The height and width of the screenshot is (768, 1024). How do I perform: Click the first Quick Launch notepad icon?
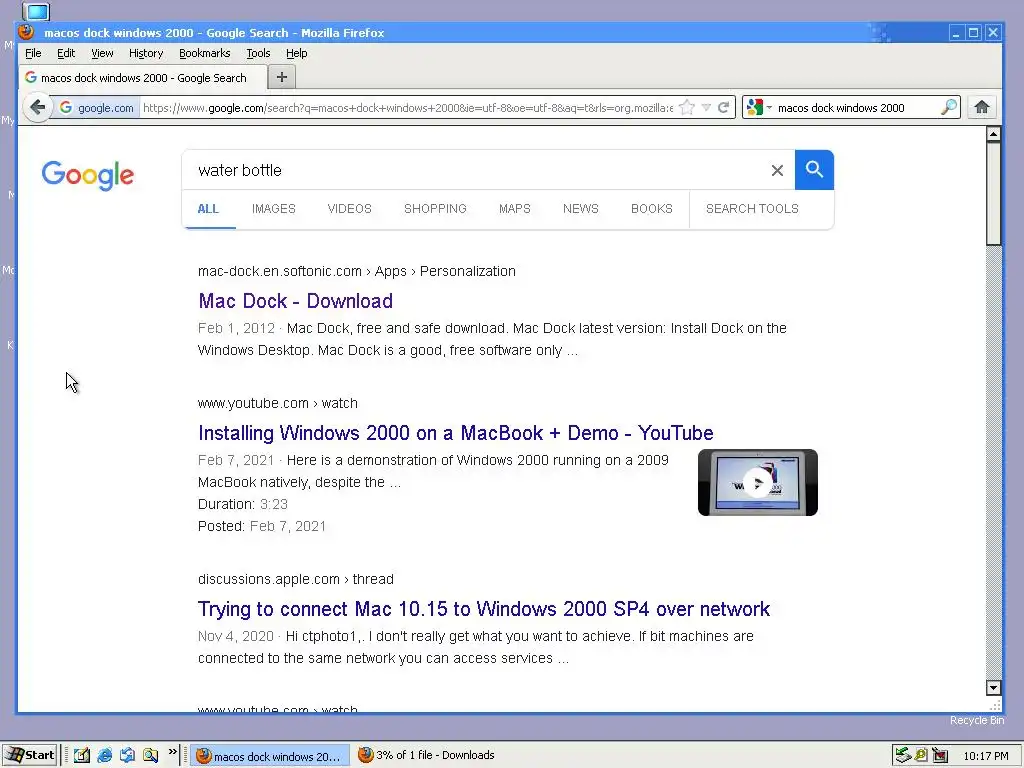(82, 755)
